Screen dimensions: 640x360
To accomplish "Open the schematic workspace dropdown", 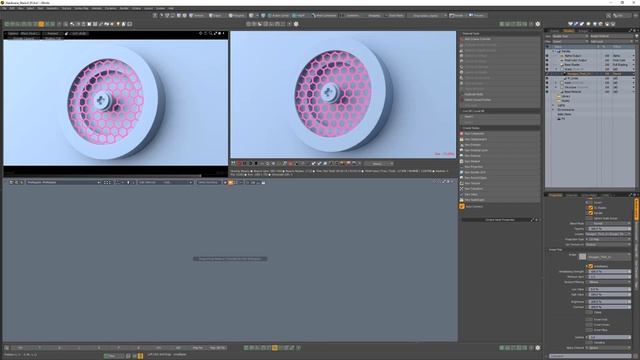I will [x=63, y=182].
